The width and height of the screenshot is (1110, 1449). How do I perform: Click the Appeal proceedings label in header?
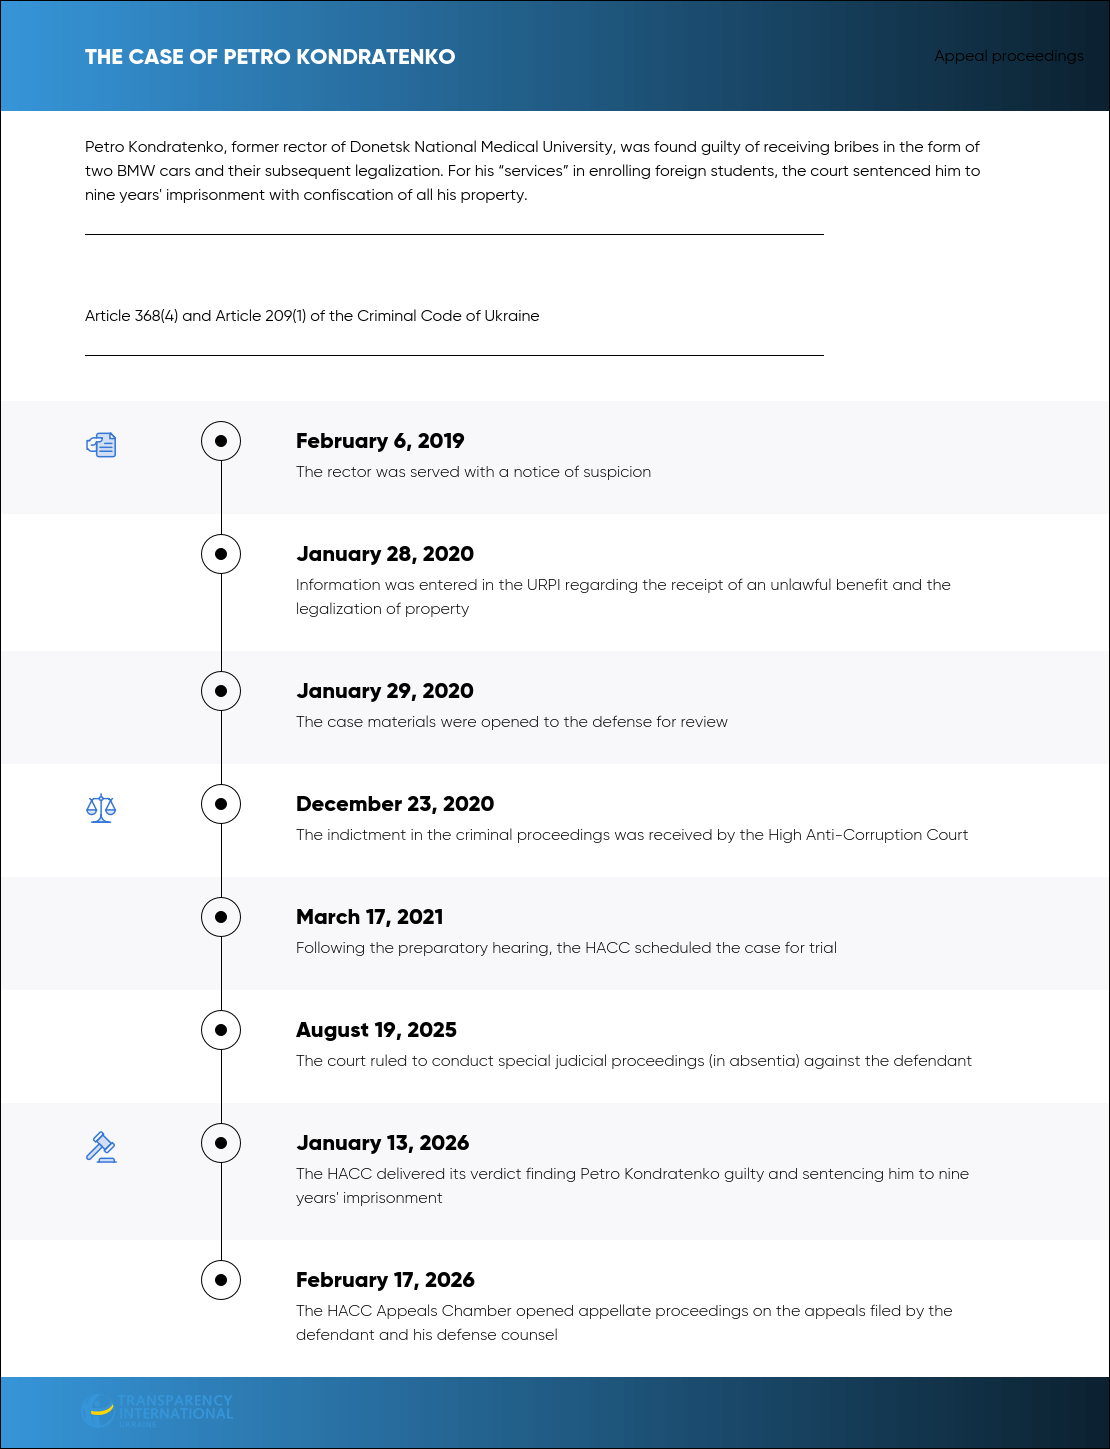click(1009, 56)
